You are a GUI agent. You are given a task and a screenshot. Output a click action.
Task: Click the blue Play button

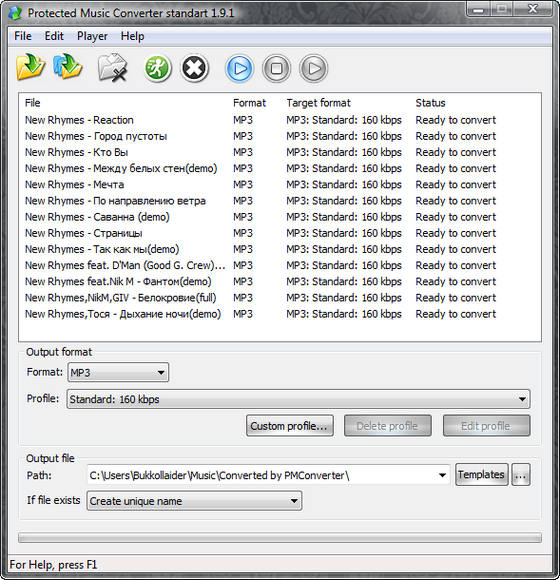tap(239, 68)
